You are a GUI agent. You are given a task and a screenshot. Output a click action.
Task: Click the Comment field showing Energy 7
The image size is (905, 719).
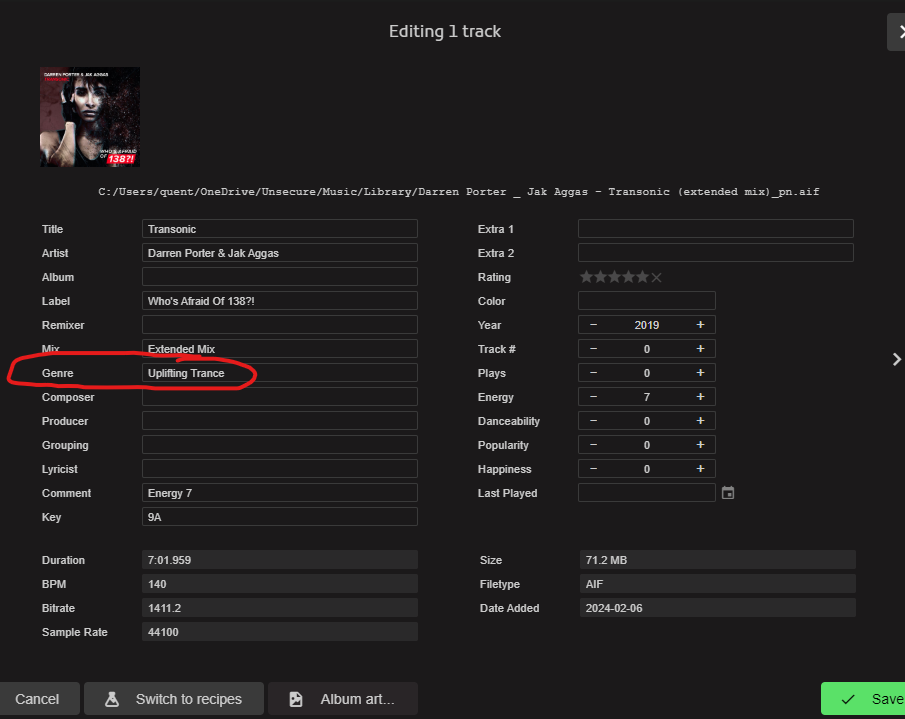279,492
